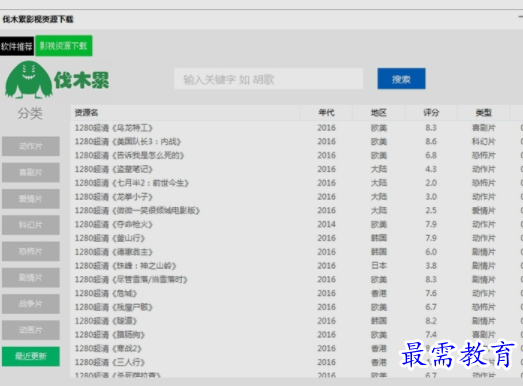The width and height of the screenshot is (523, 386).
Task: Filter by 恐怖片 in category sidebar
Action: [31, 251]
